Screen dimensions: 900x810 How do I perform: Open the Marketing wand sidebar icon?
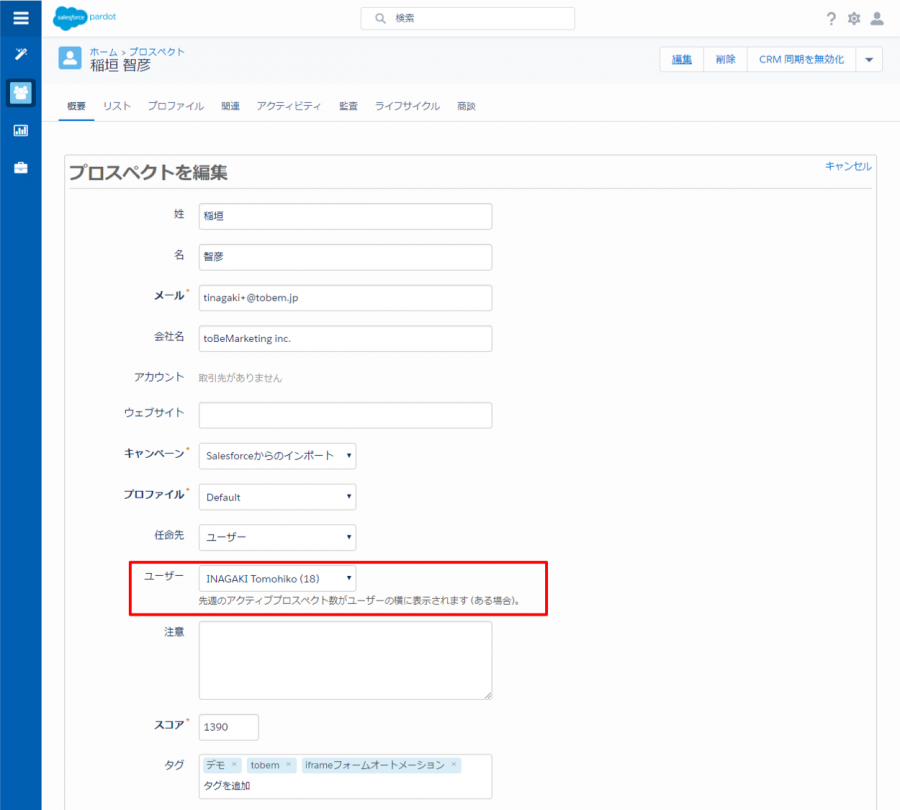pyautogui.click(x=20, y=54)
